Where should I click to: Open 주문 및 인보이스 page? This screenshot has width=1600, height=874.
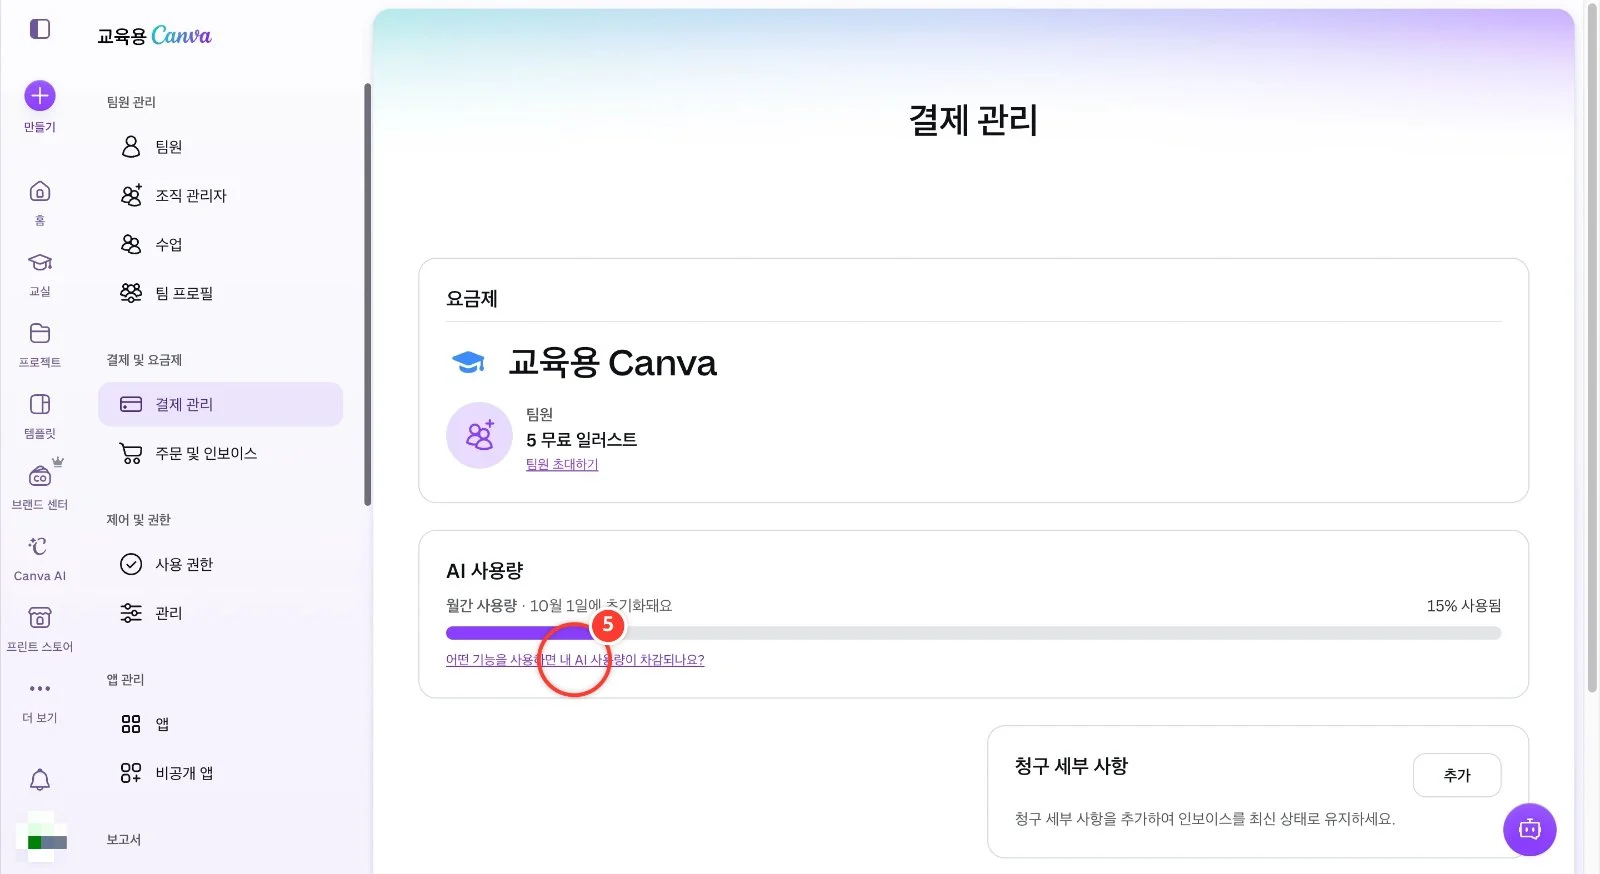click(x=220, y=453)
